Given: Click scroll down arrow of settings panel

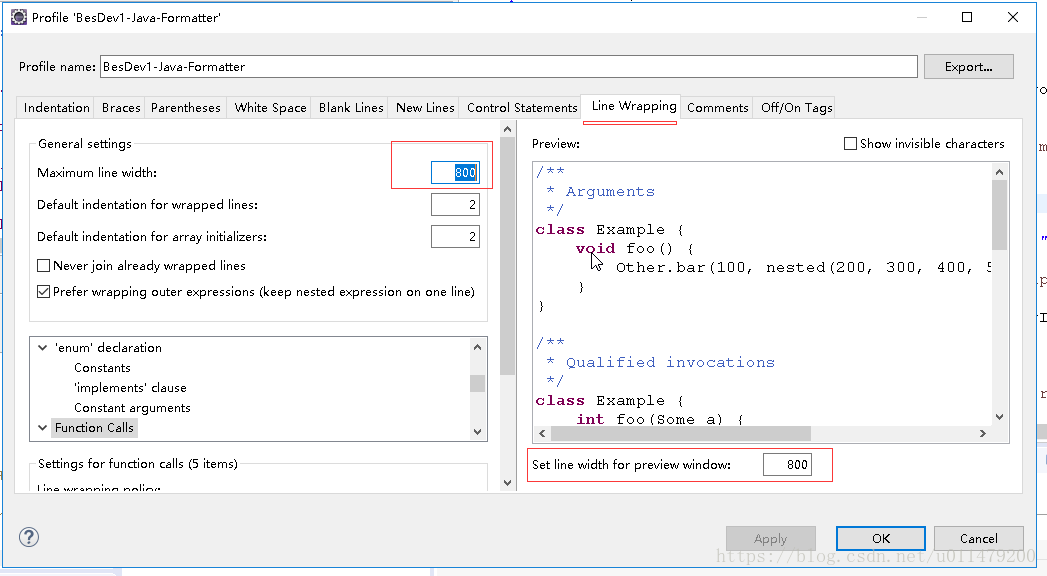Looking at the screenshot, I should coord(507,483).
